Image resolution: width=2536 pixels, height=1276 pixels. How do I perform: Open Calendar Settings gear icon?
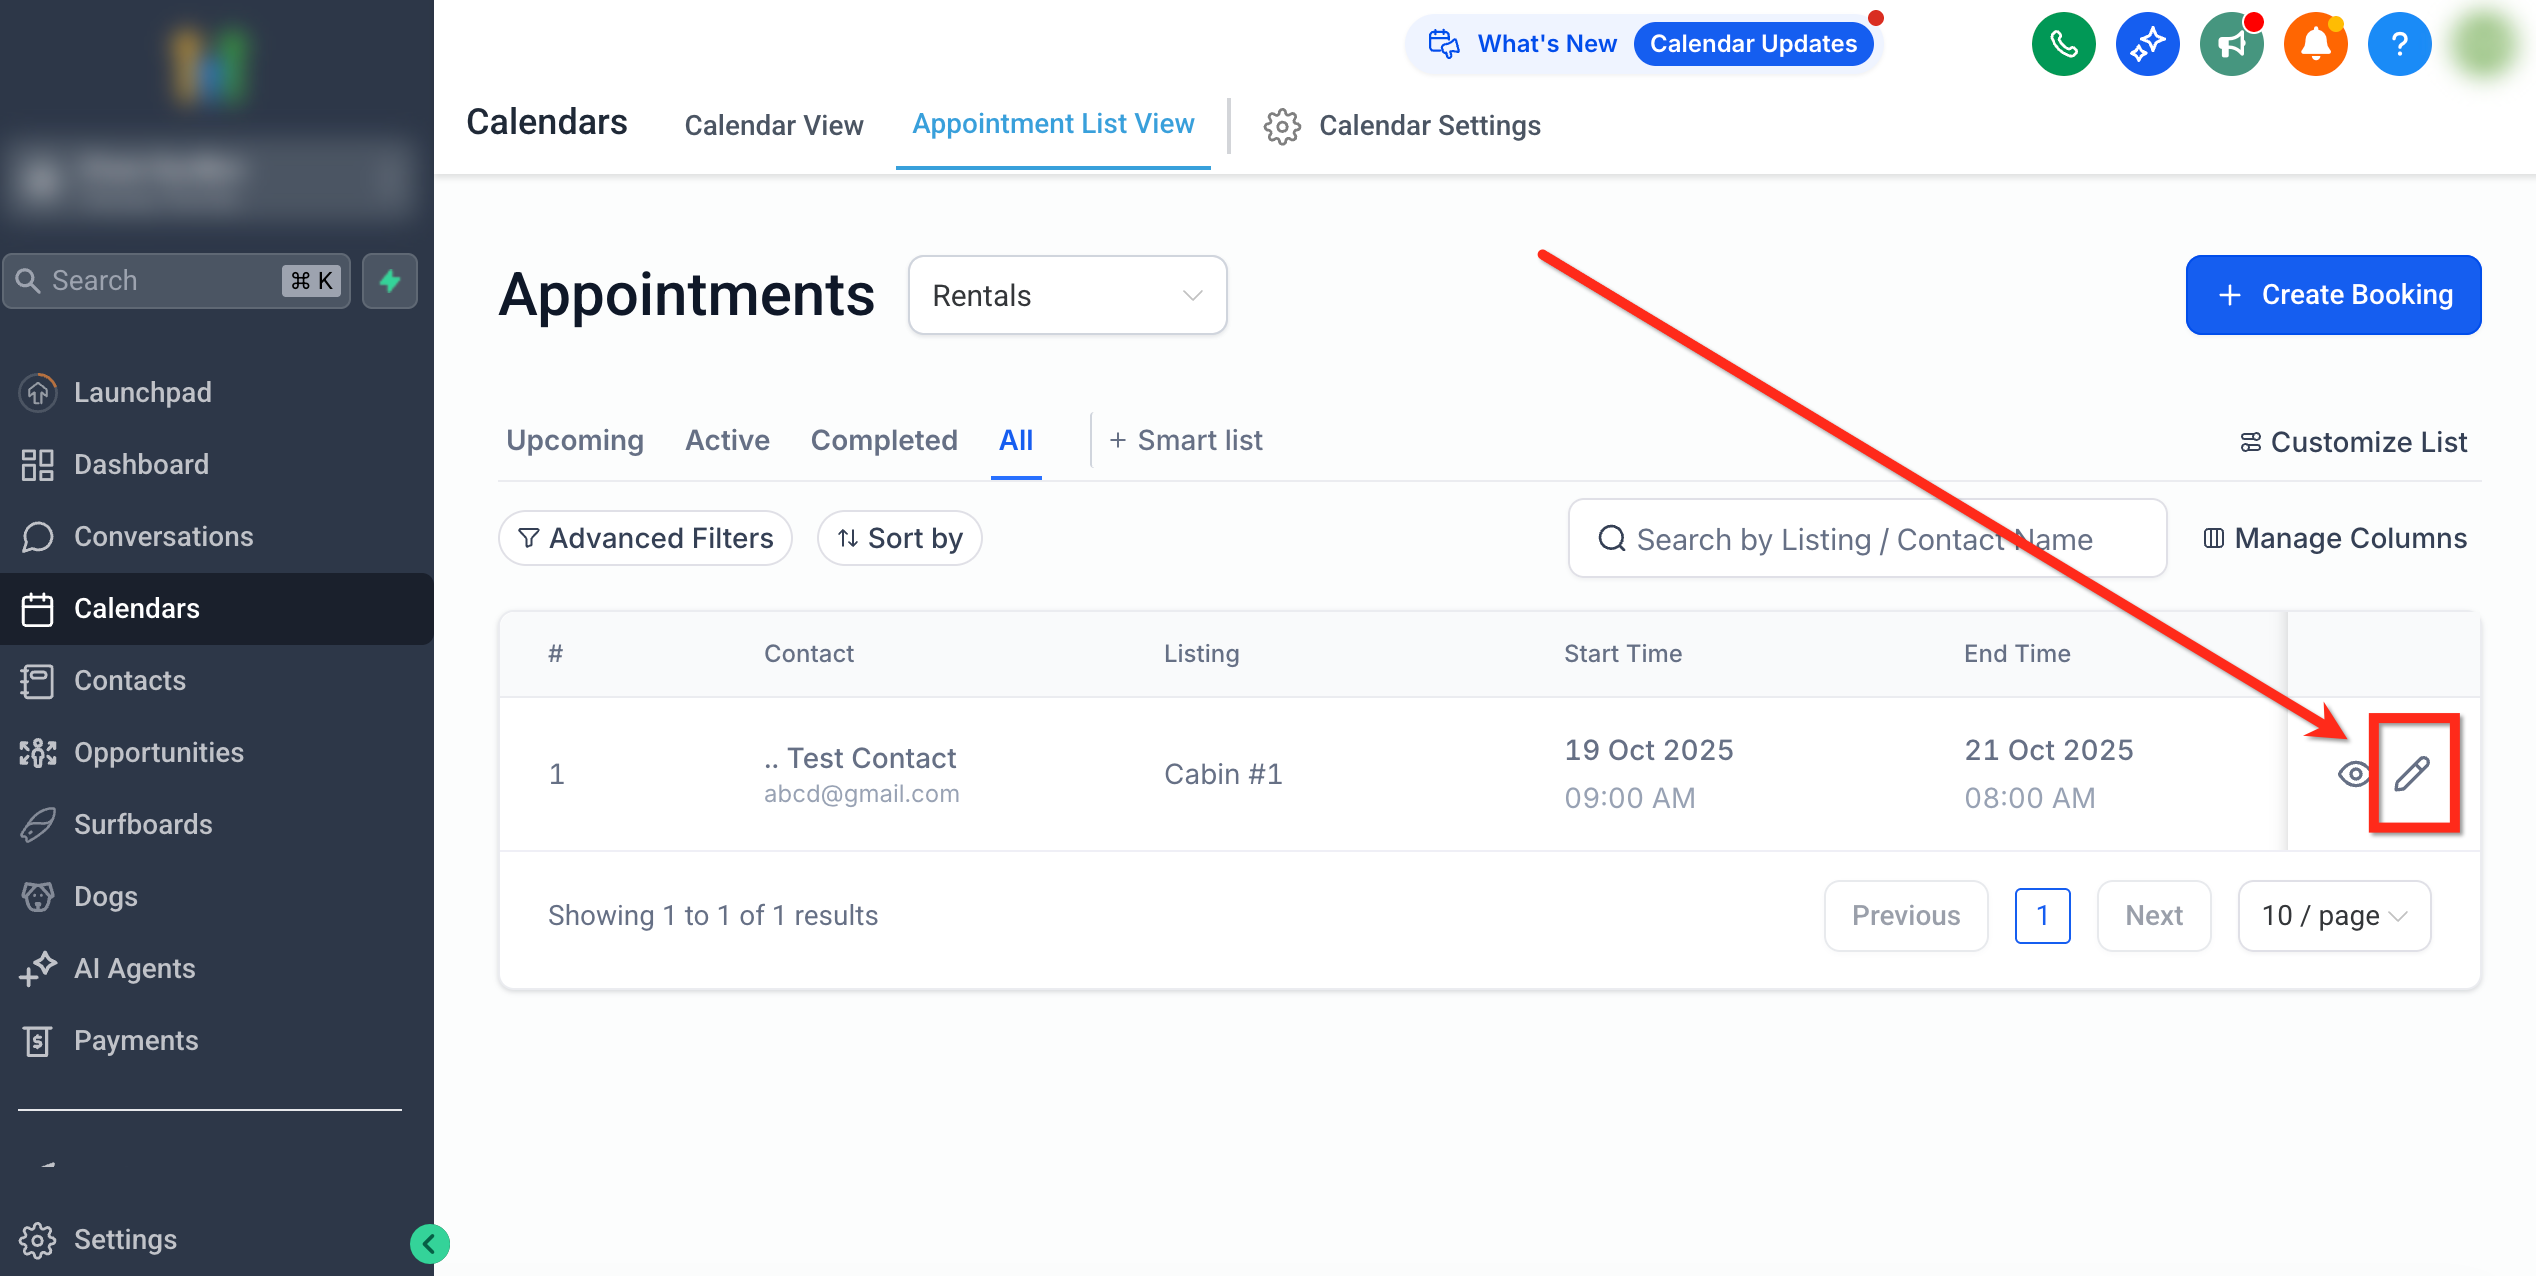pyautogui.click(x=1282, y=126)
